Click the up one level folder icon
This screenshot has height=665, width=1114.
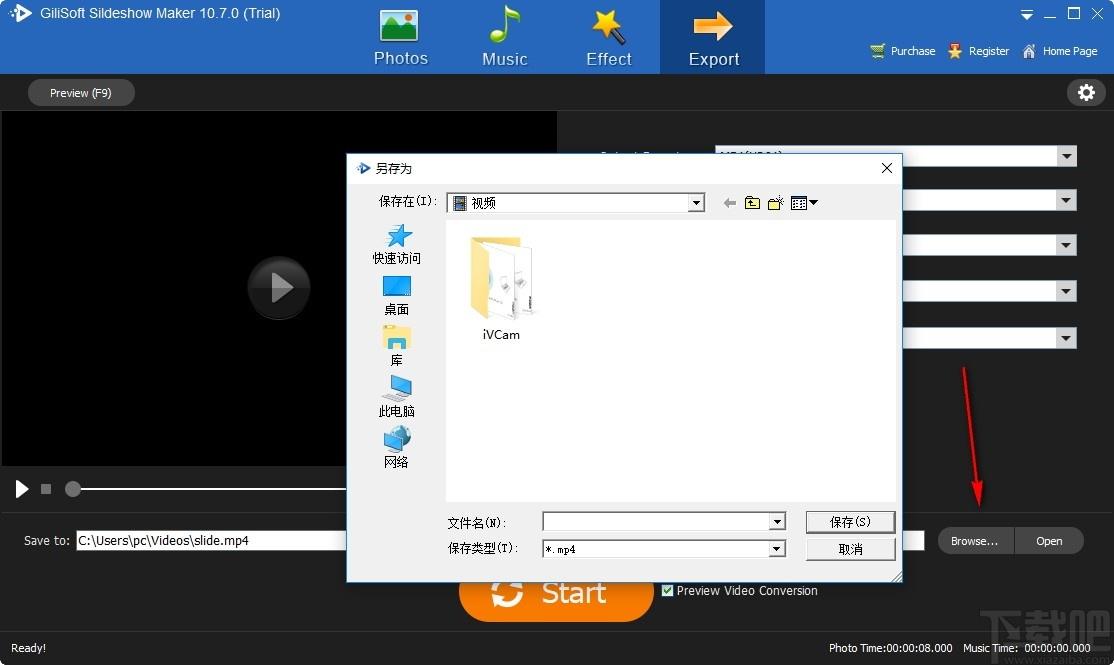pos(752,203)
